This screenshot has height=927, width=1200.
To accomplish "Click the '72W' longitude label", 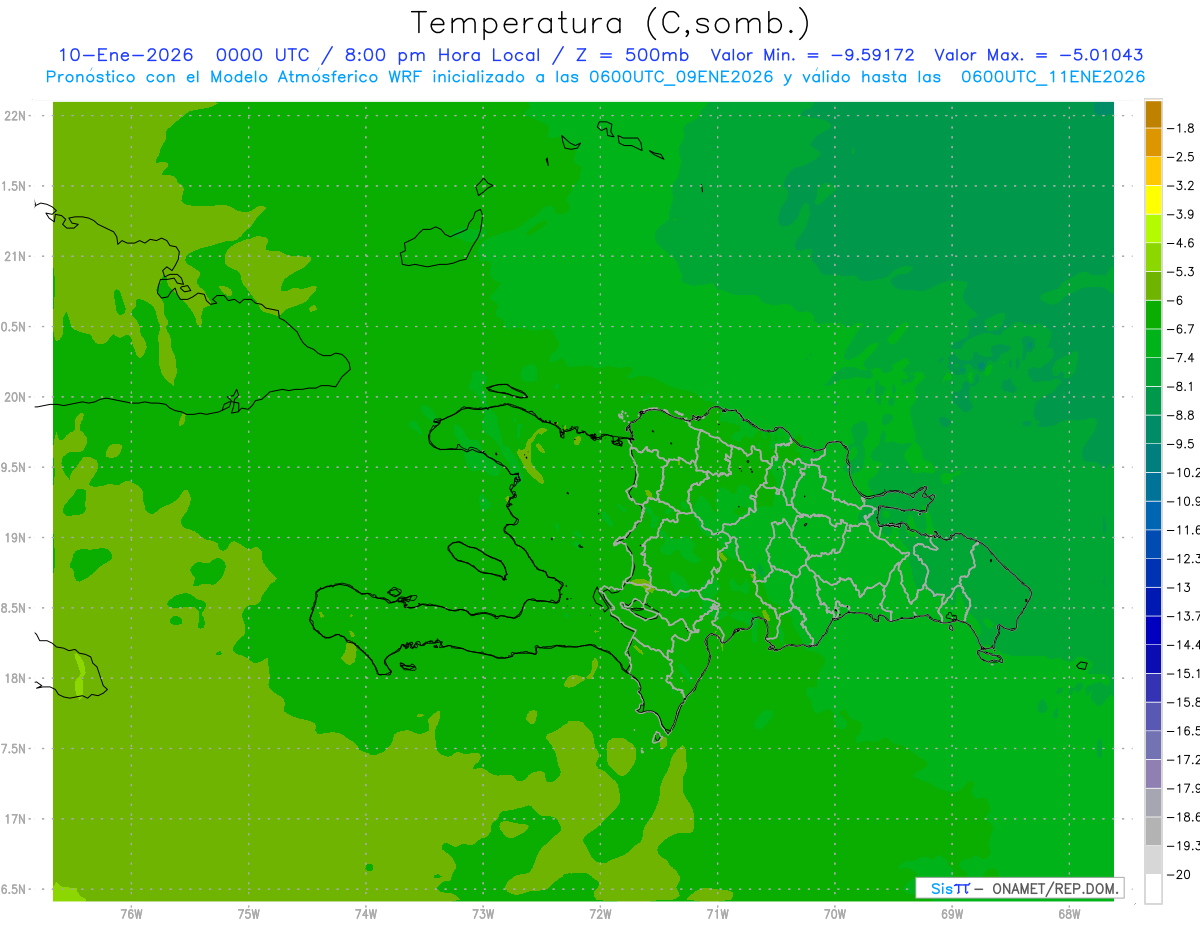I will pos(600,913).
